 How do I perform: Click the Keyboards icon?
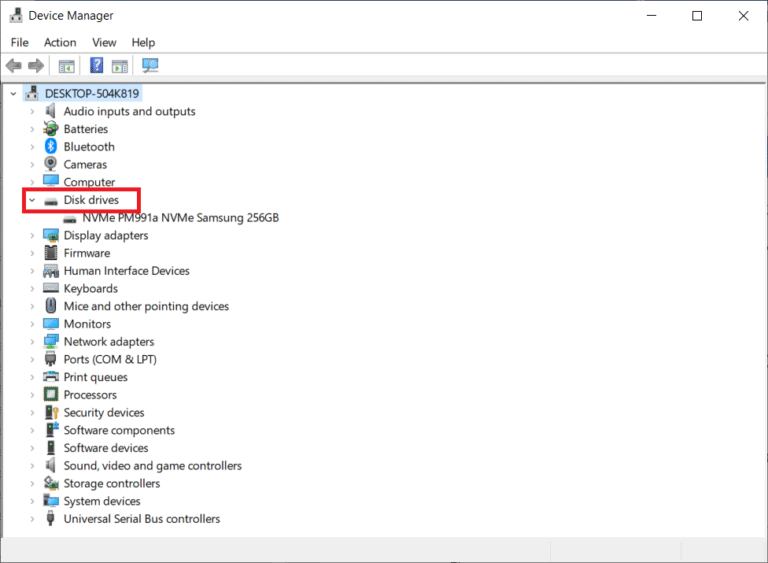pos(50,288)
